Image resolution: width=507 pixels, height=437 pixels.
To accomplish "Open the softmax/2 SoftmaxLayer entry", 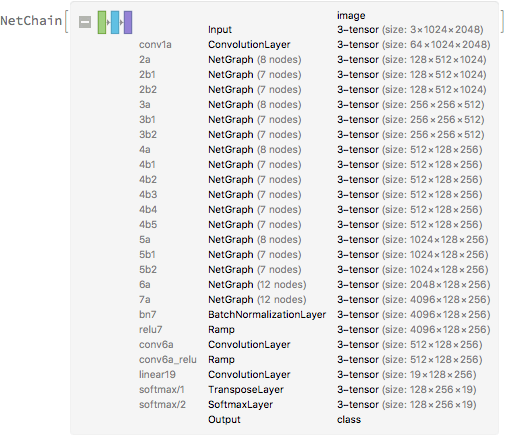I will [314, 405].
